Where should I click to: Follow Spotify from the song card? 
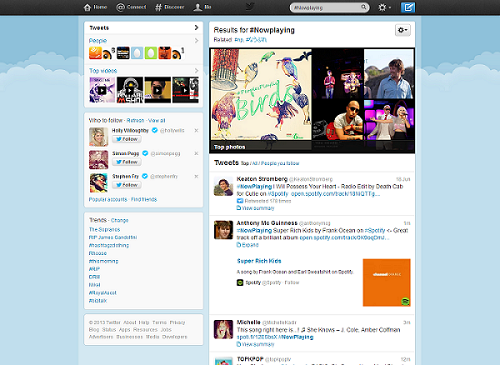[x=292, y=283]
